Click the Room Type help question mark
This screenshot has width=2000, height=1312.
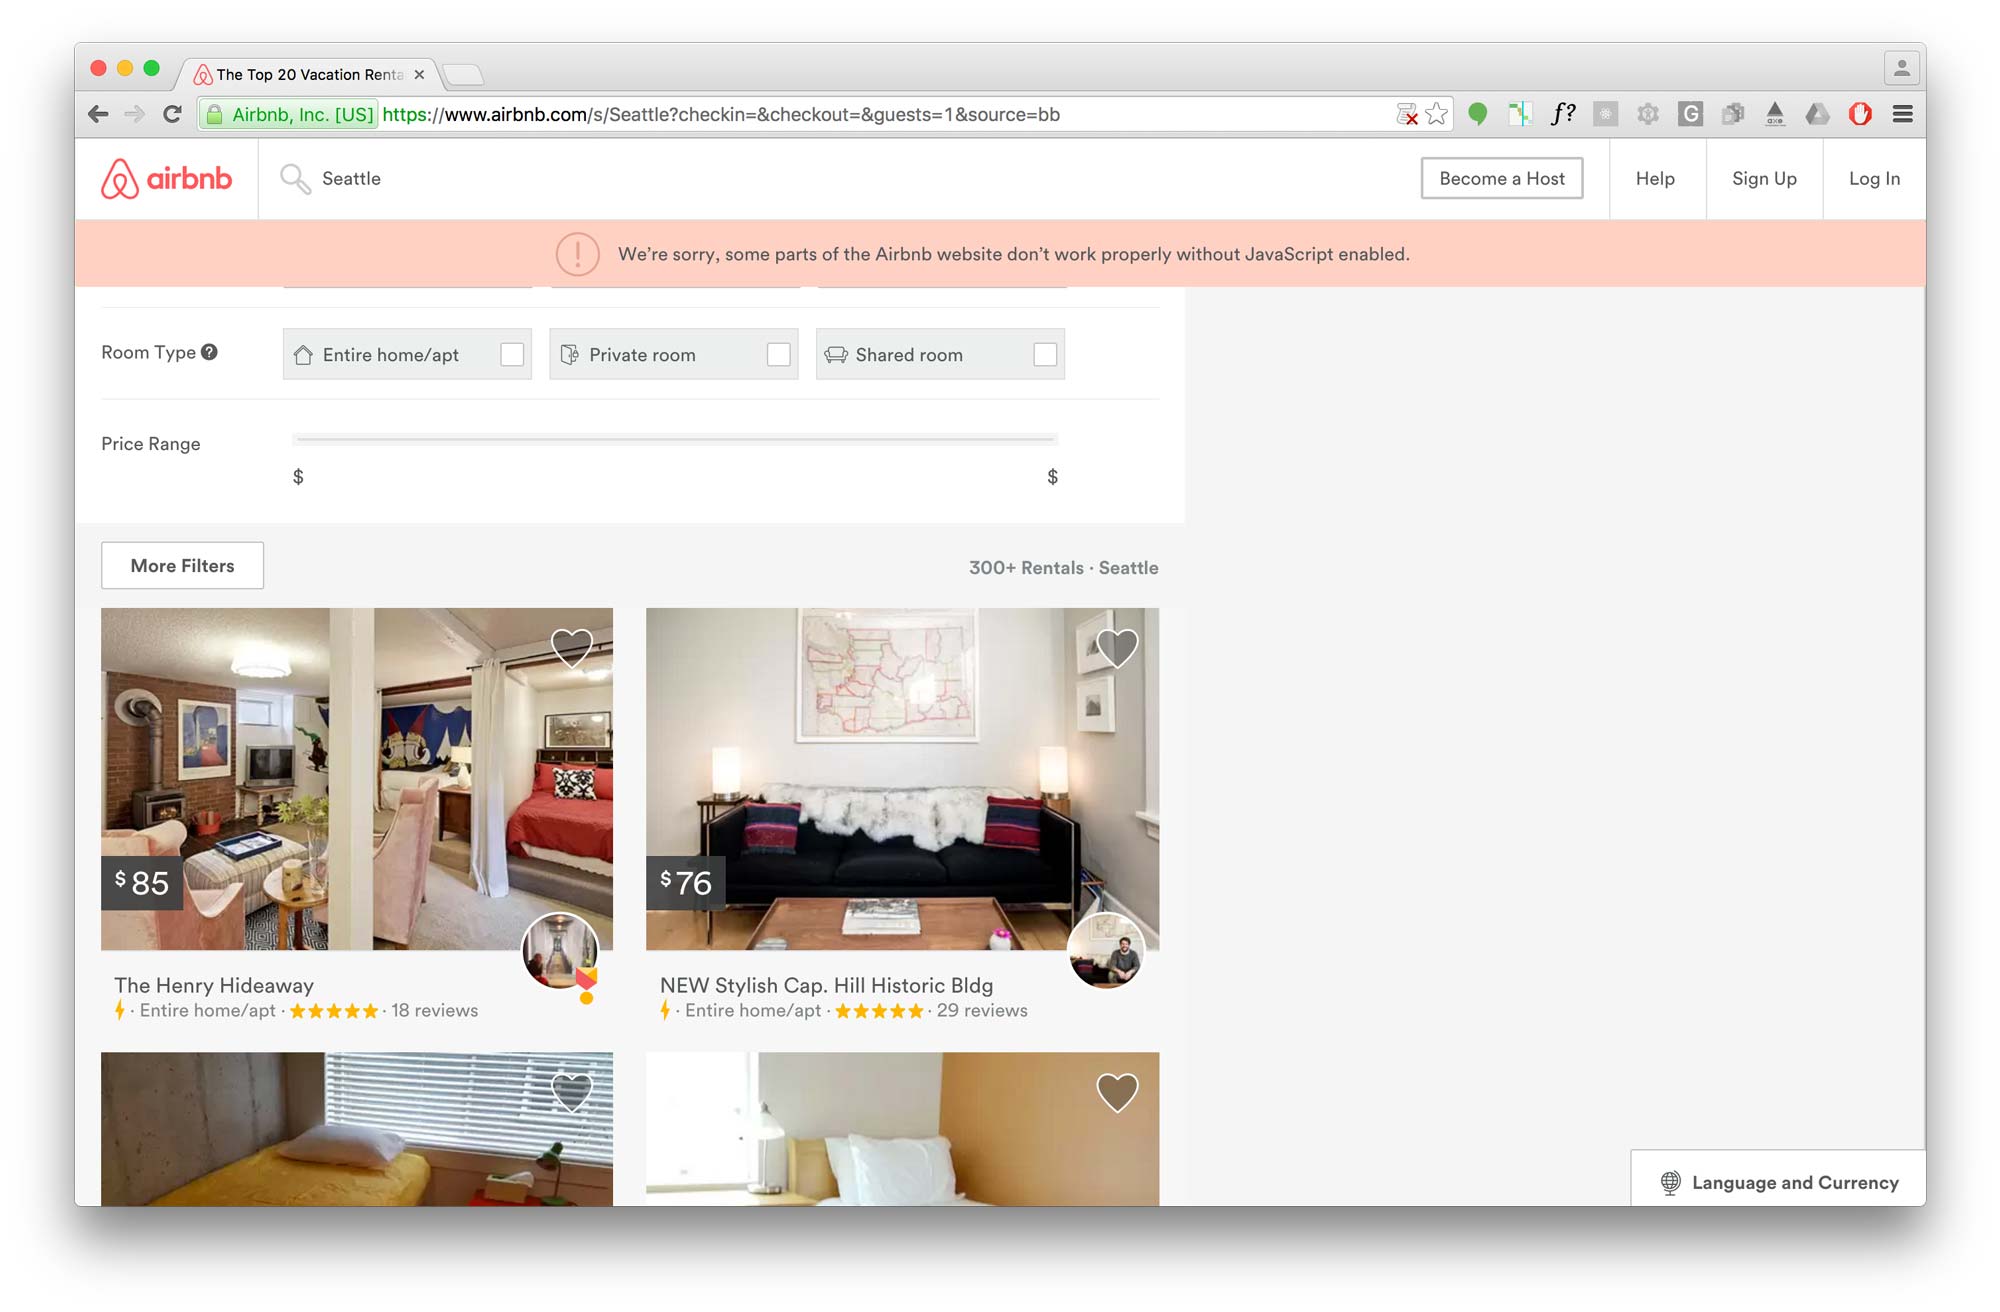tap(209, 350)
